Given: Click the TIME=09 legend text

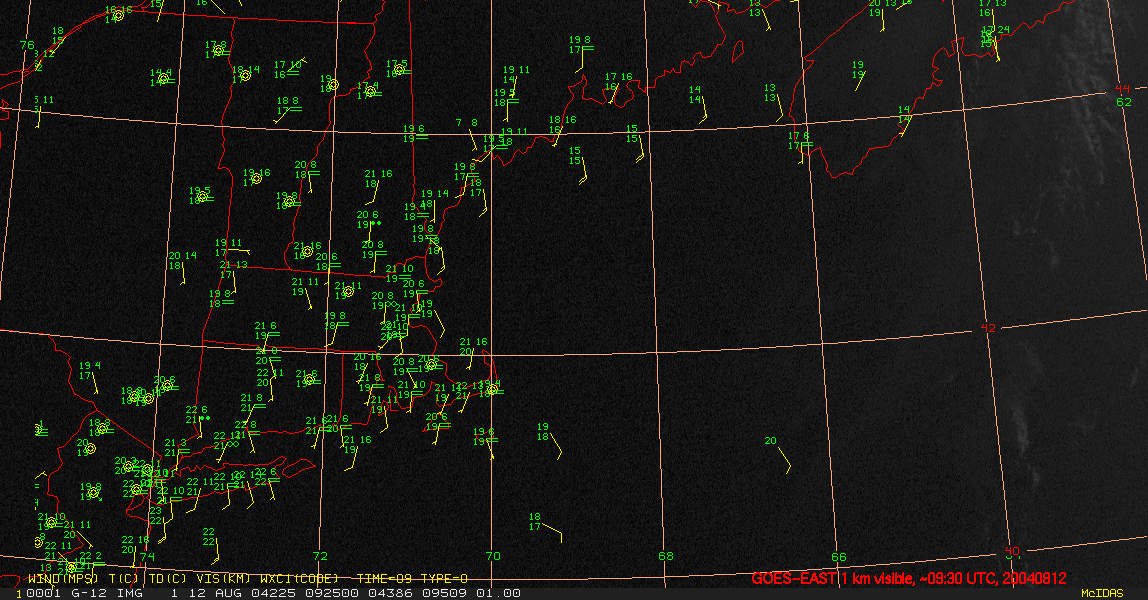Looking at the screenshot, I should pos(385,579).
